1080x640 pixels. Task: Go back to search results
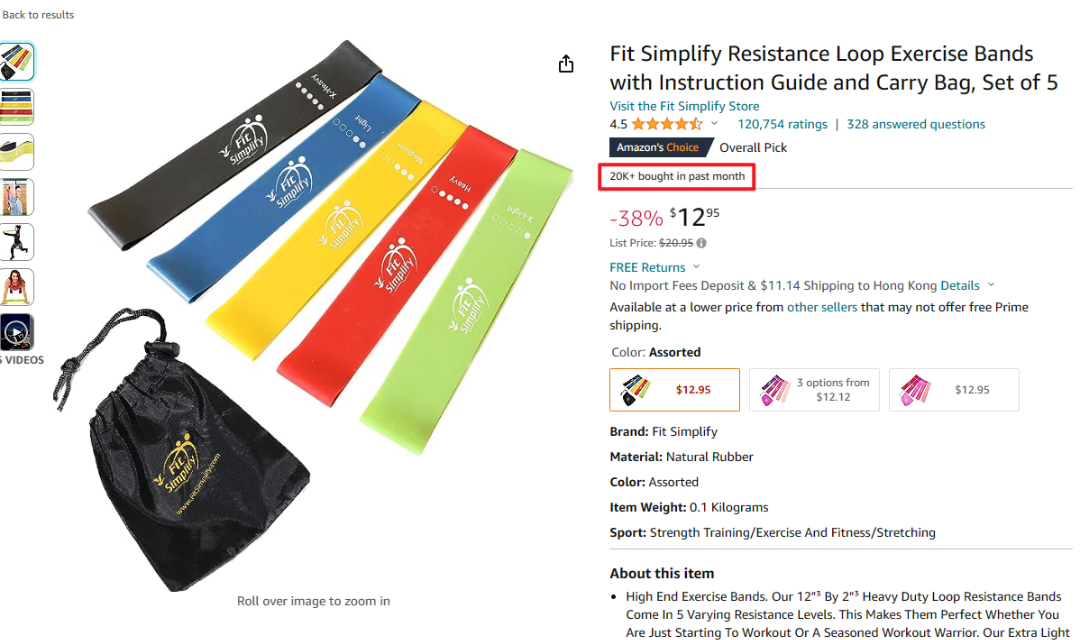coord(38,15)
